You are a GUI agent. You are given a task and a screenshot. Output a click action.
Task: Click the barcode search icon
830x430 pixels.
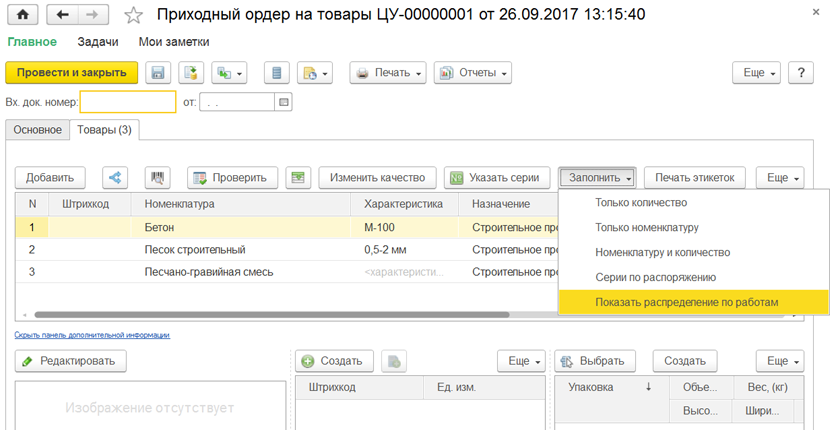[x=158, y=177]
